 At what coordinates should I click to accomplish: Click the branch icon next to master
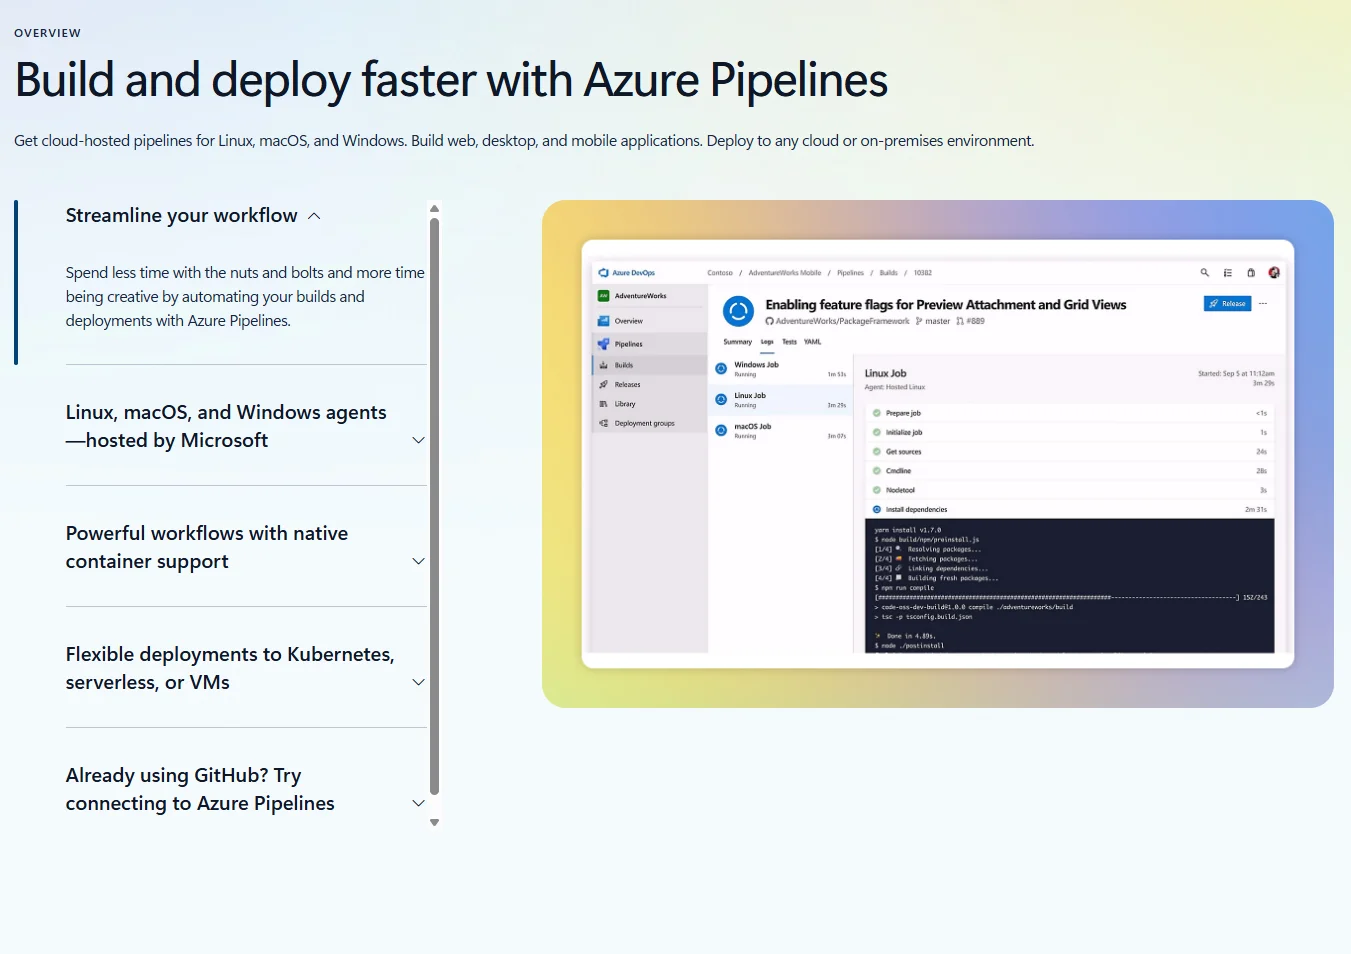pos(919,322)
